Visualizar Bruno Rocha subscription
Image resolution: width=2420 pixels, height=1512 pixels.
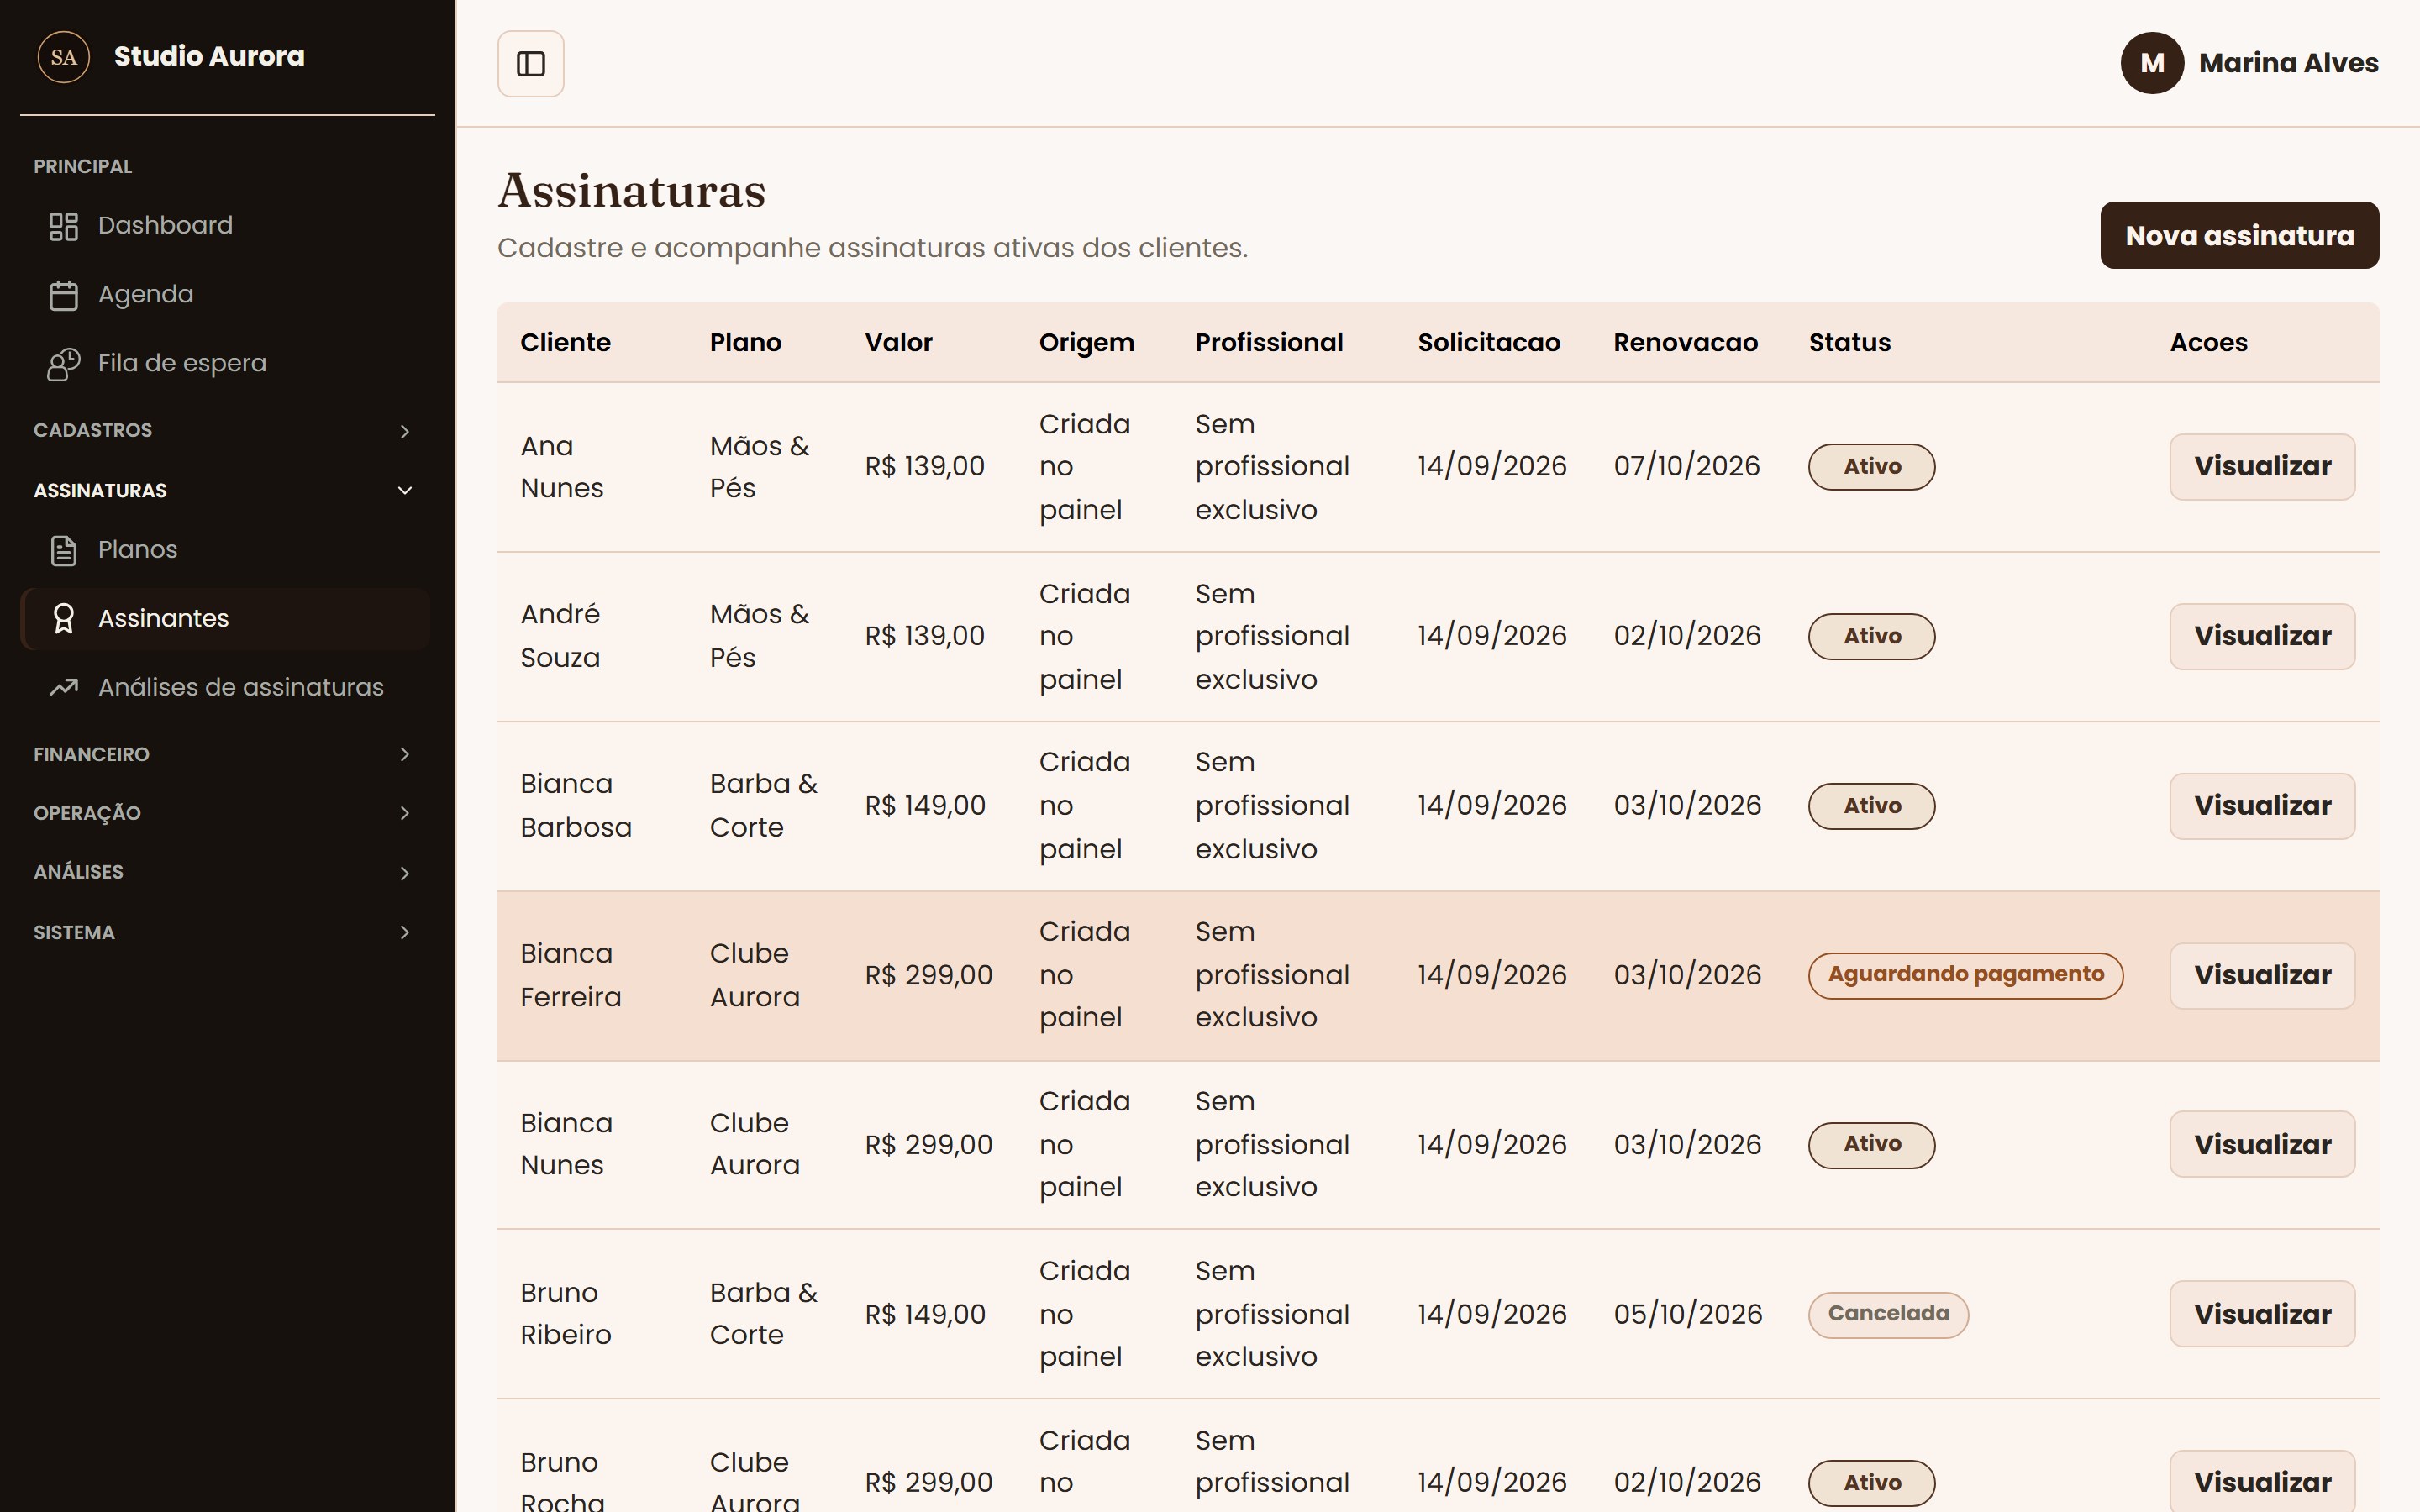click(2262, 1482)
